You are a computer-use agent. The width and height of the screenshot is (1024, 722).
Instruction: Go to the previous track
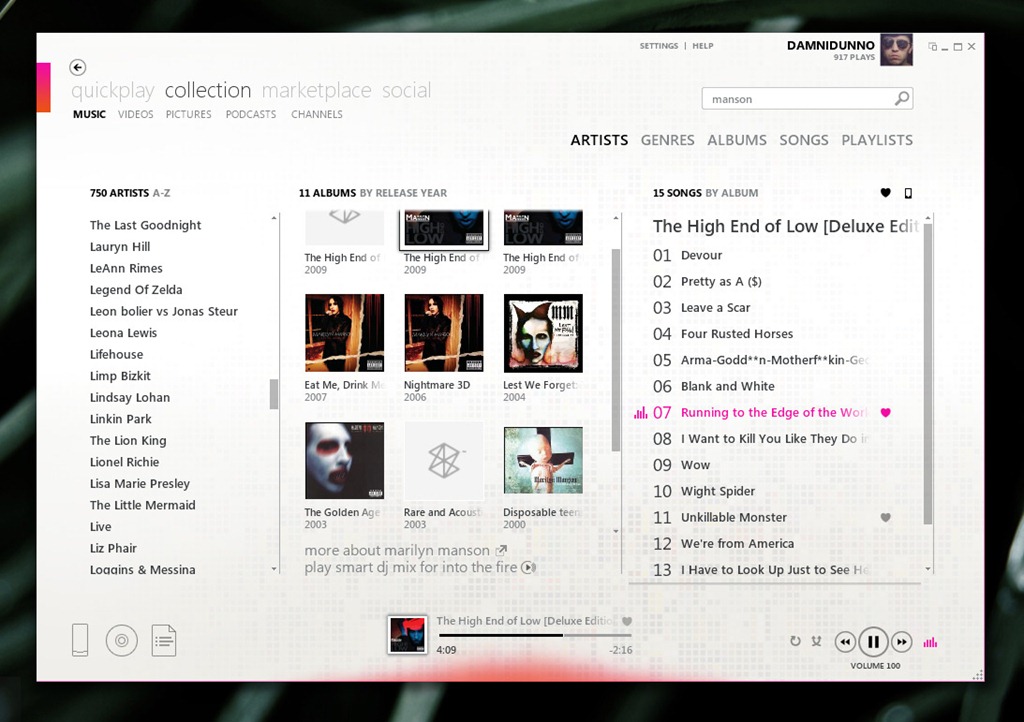pyautogui.click(x=845, y=642)
